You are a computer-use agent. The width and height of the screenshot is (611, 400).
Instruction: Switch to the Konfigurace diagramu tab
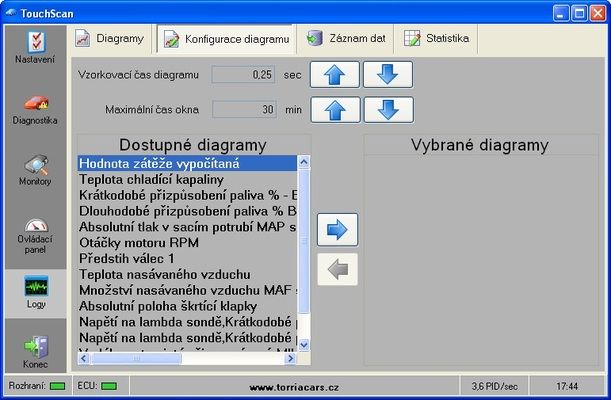226,39
